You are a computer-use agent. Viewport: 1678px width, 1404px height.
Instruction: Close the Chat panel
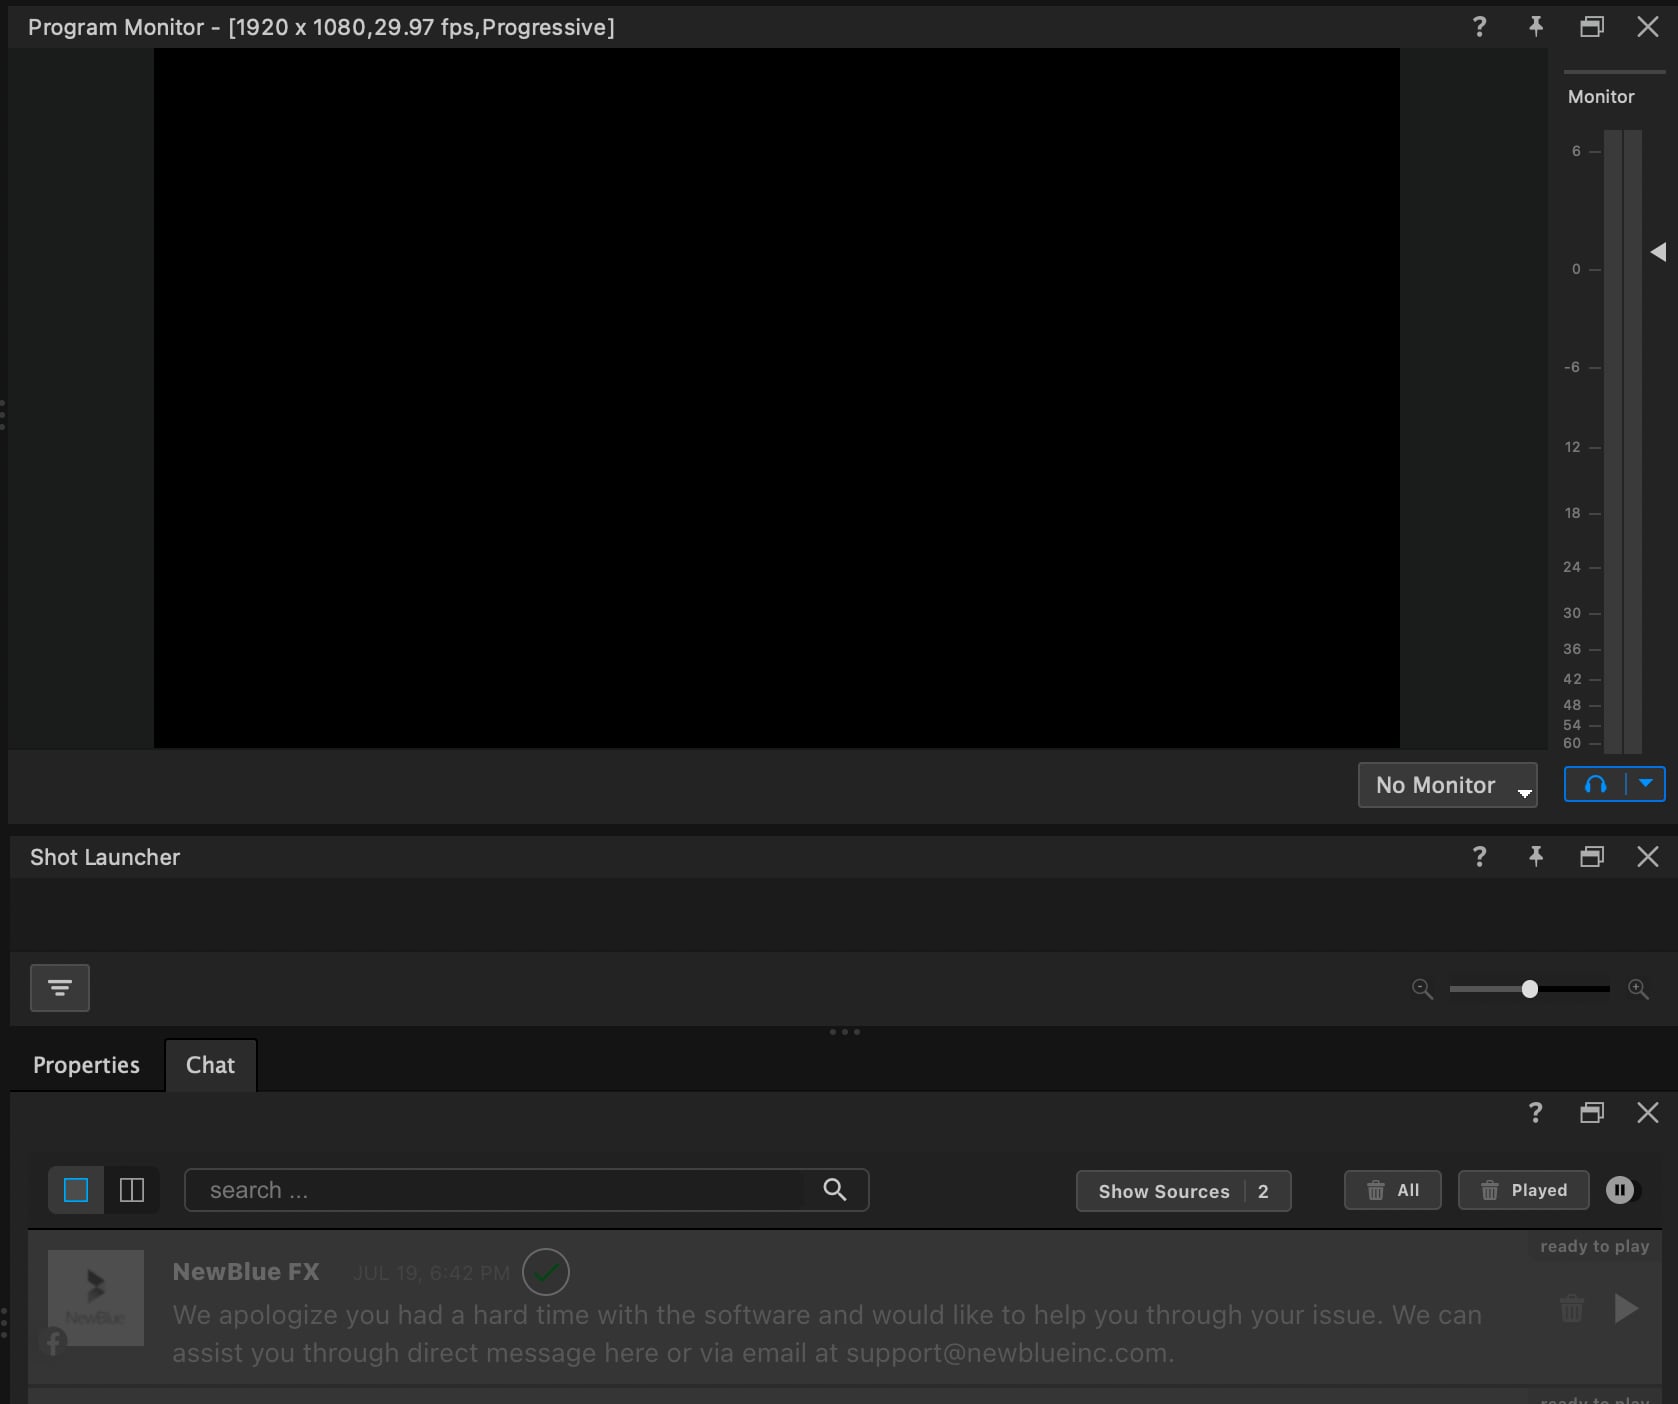click(1648, 1113)
